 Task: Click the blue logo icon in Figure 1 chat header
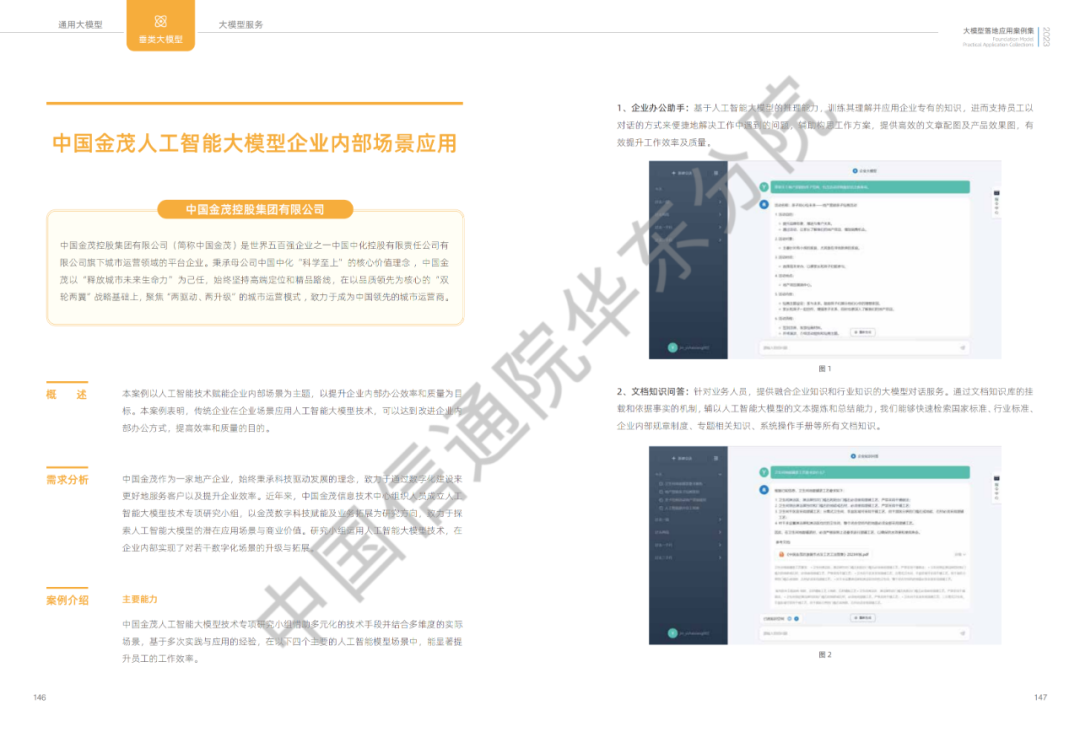[x=855, y=171]
